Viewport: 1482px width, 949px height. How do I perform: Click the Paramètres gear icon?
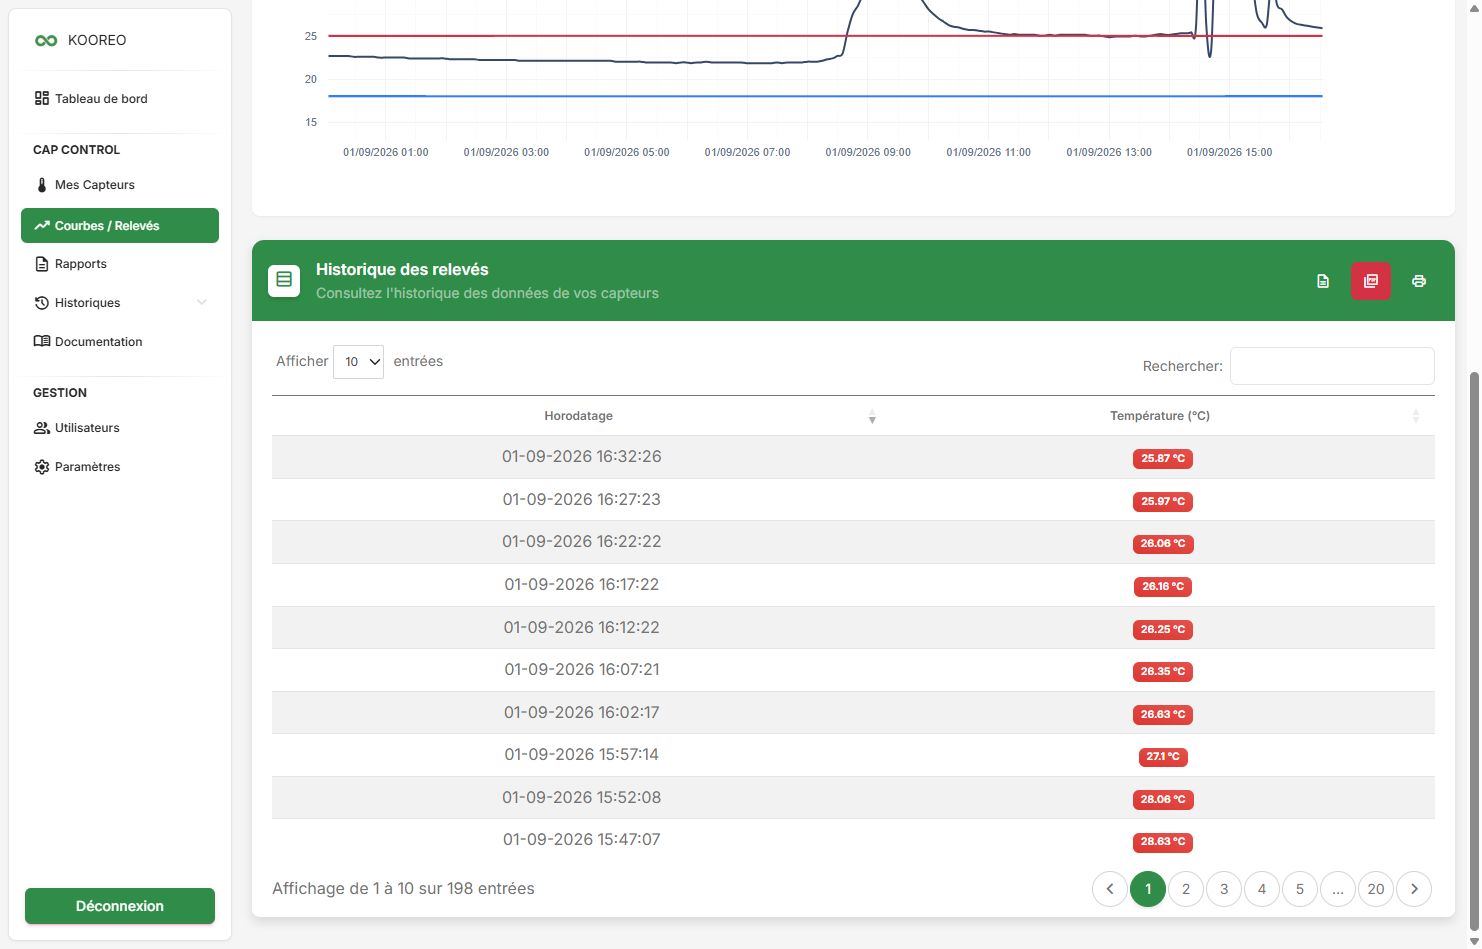pyautogui.click(x=42, y=467)
